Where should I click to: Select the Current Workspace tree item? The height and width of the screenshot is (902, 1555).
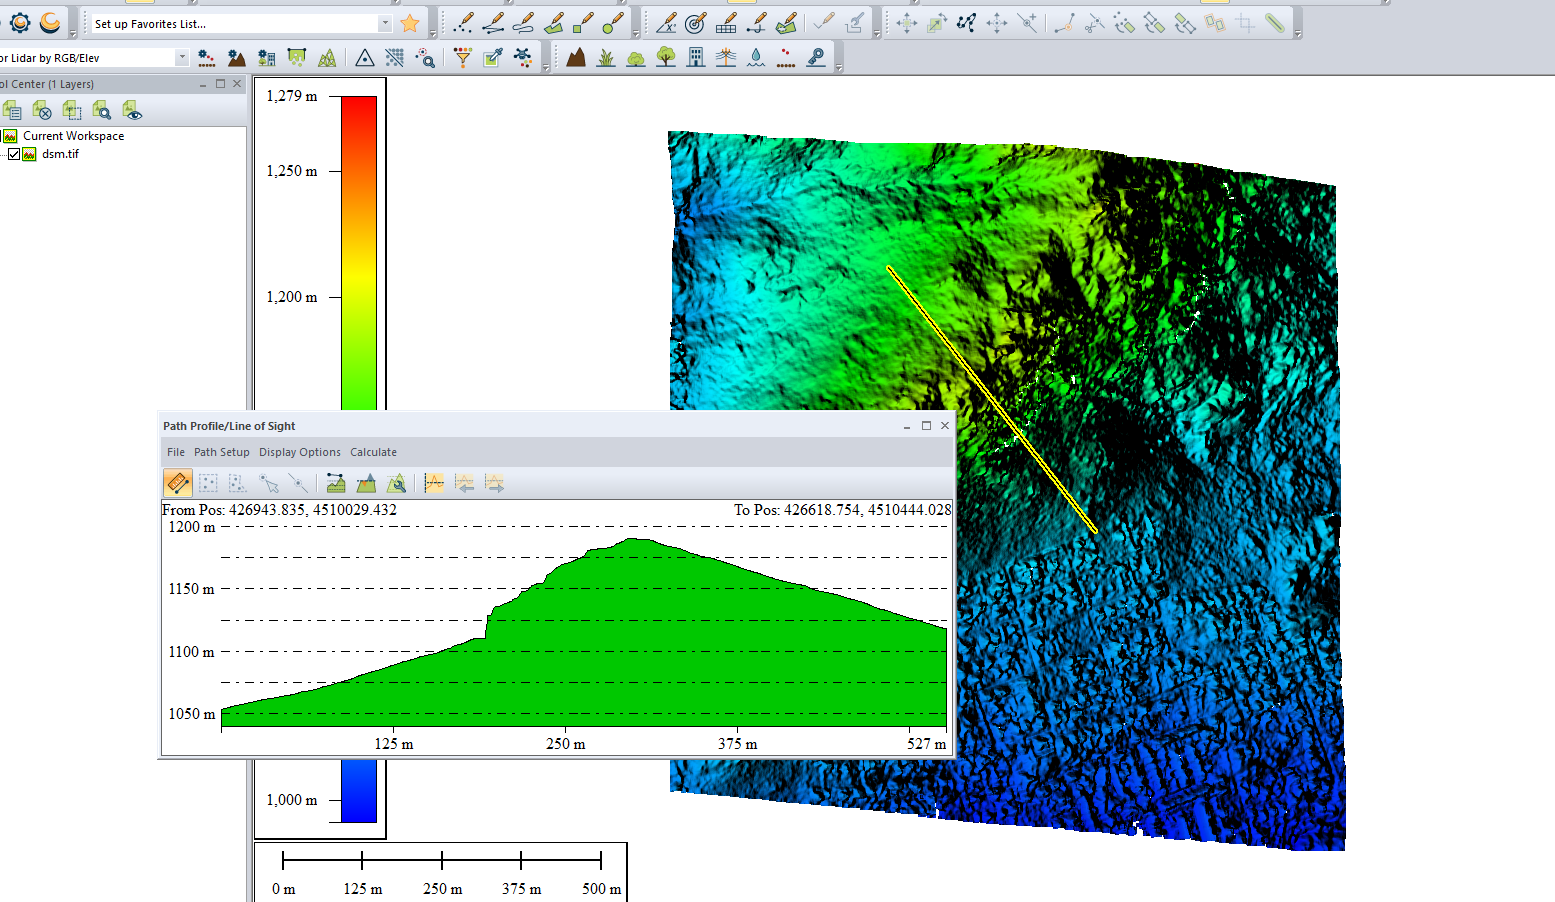(x=73, y=136)
